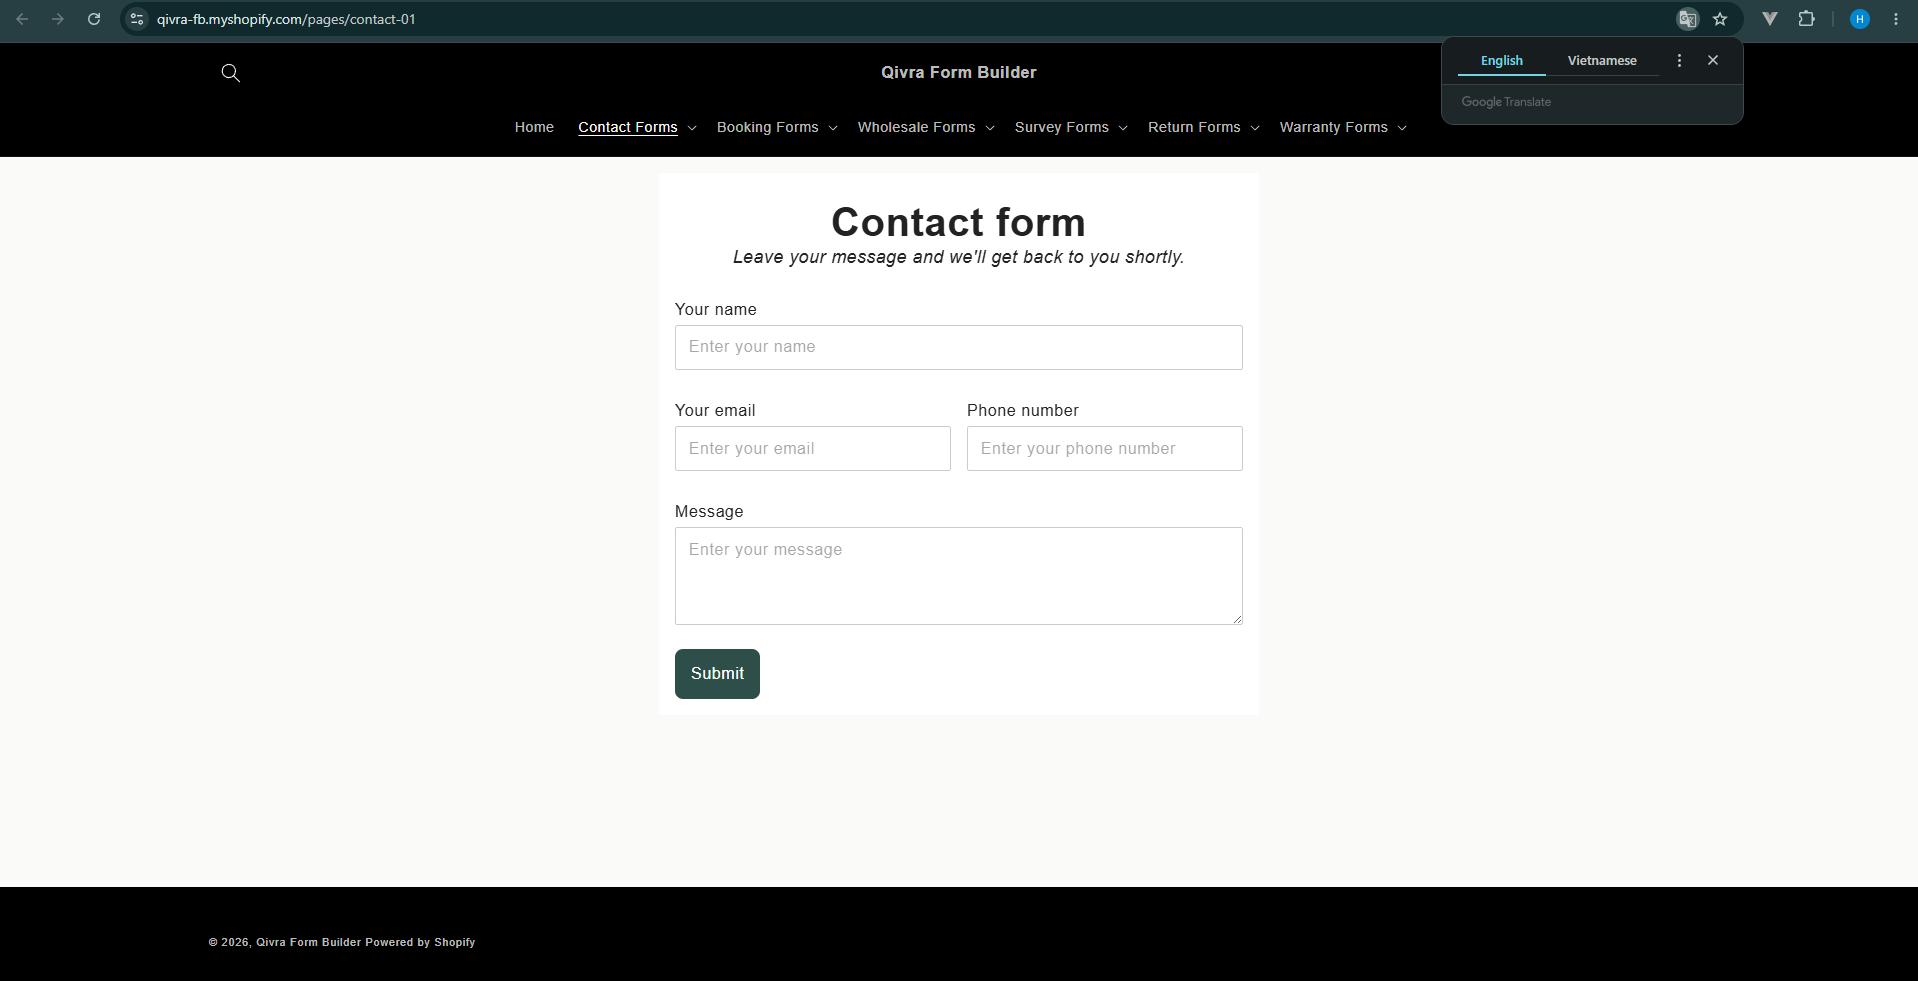Click the Submit button
The height and width of the screenshot is (981, 1918).
tap(717, 674)
